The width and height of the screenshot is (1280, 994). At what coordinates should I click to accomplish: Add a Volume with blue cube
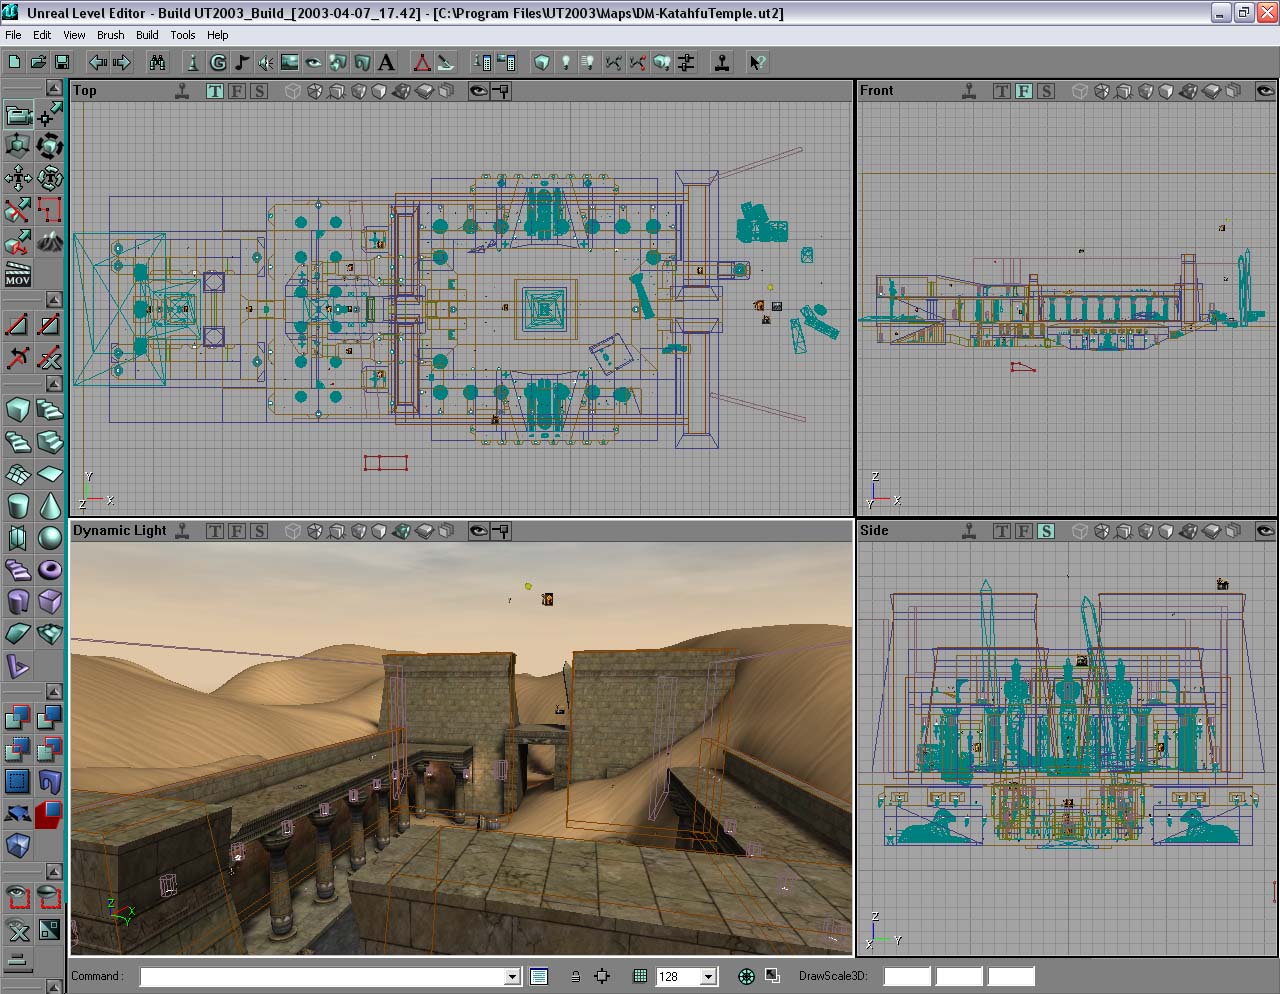18,846
